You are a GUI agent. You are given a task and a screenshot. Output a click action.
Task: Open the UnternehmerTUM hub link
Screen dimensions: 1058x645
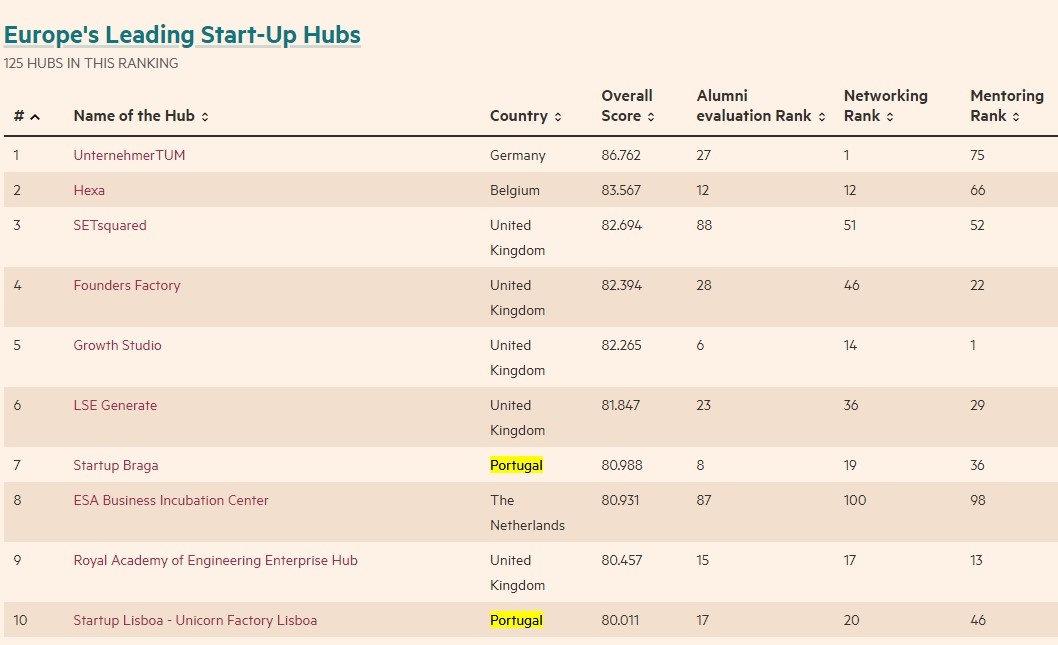click(129, 155)
